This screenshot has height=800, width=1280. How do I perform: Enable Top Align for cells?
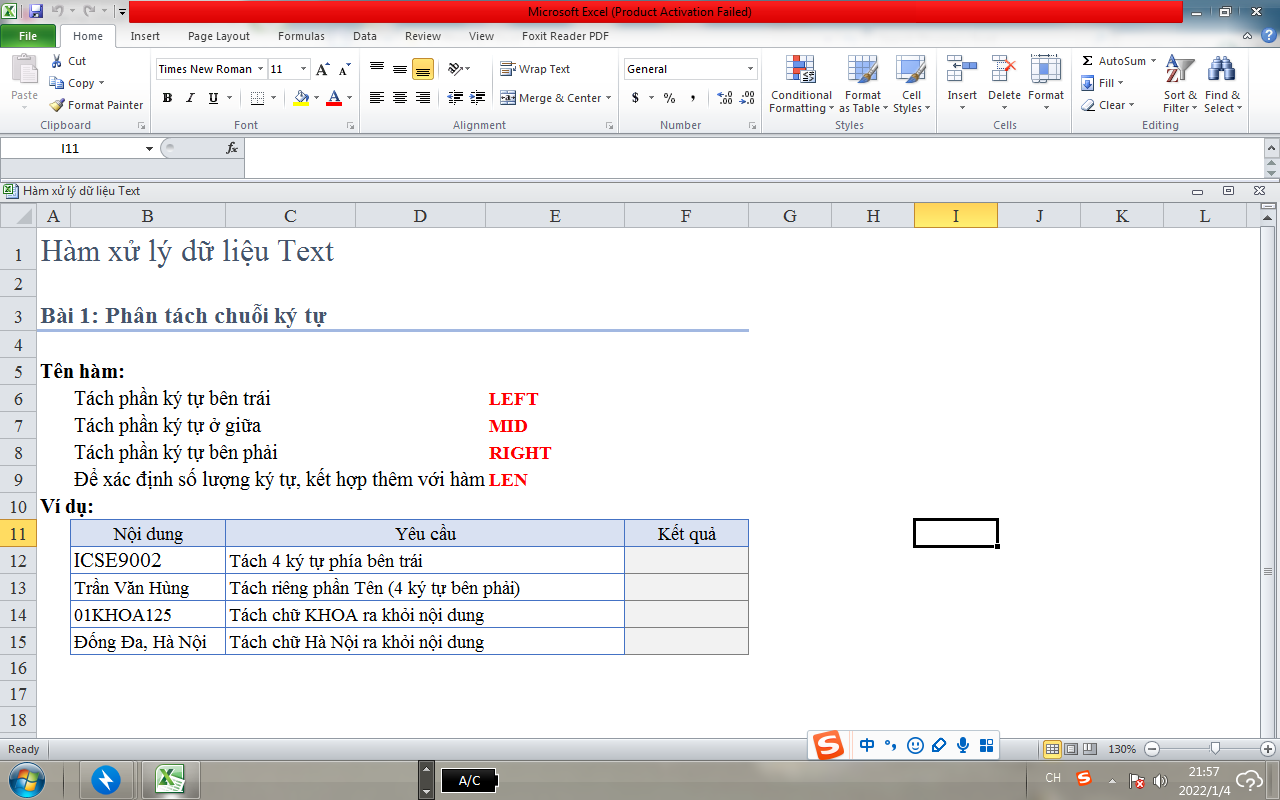click(x=377, y=69)
